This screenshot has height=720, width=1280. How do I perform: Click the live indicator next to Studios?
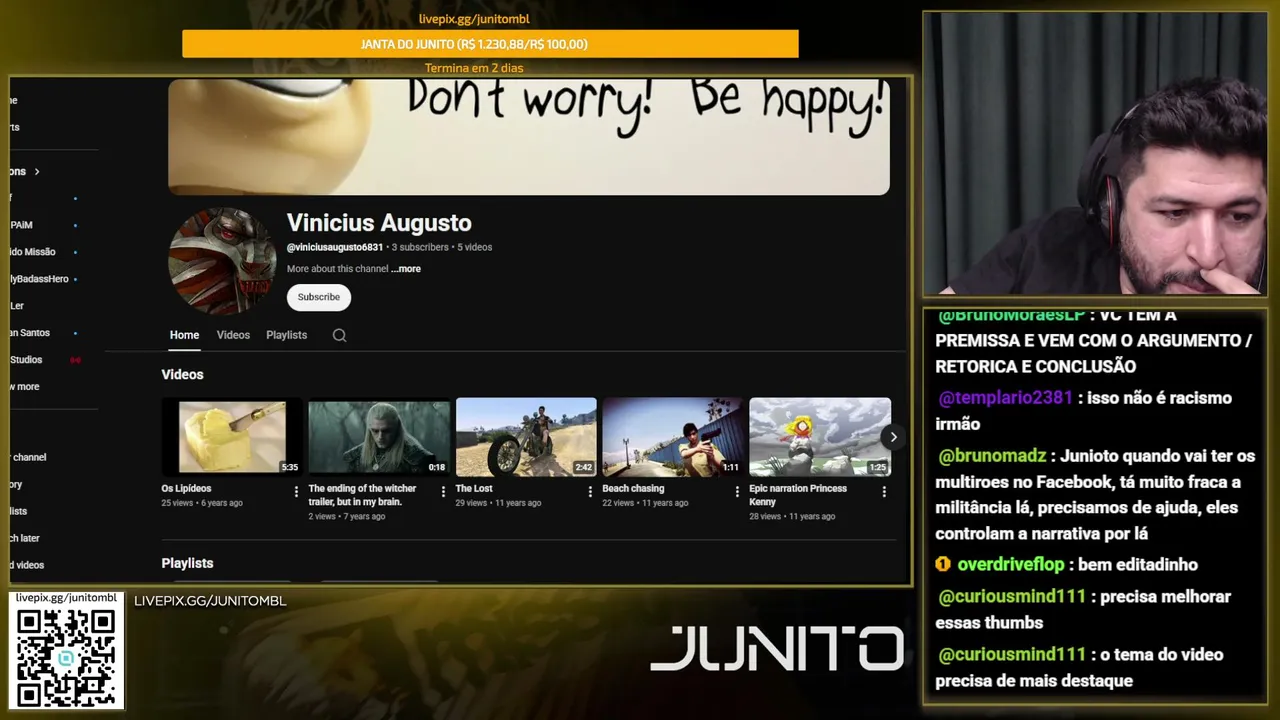(75, 360)
